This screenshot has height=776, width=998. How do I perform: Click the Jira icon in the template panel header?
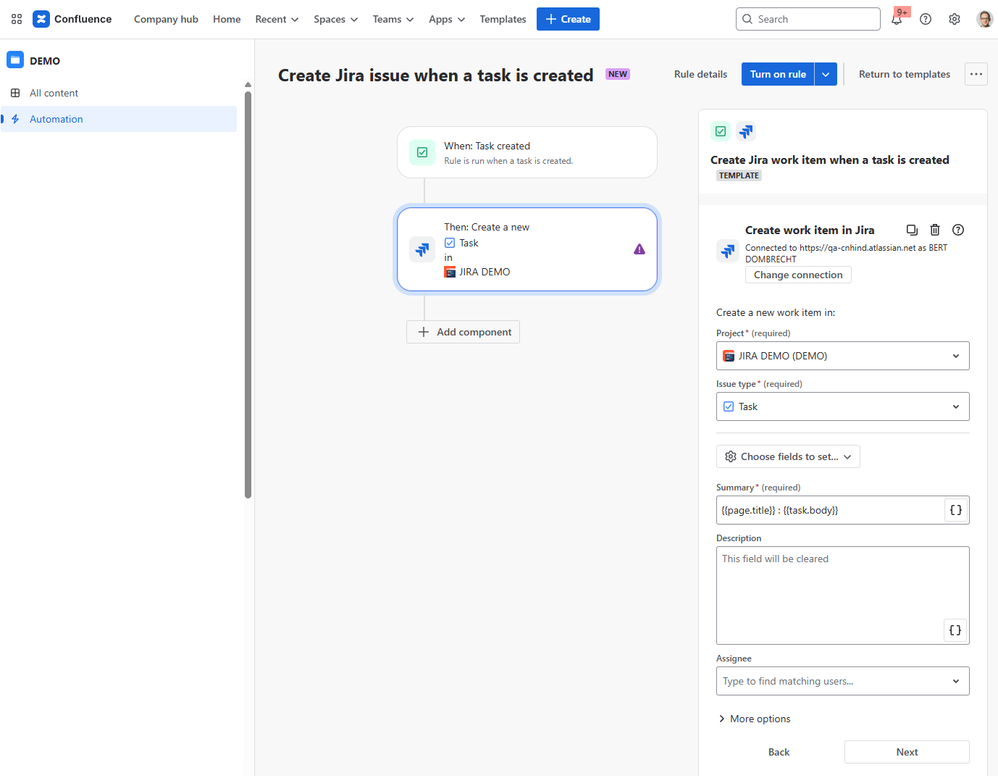pyautogui.click(x=745, y=131)
